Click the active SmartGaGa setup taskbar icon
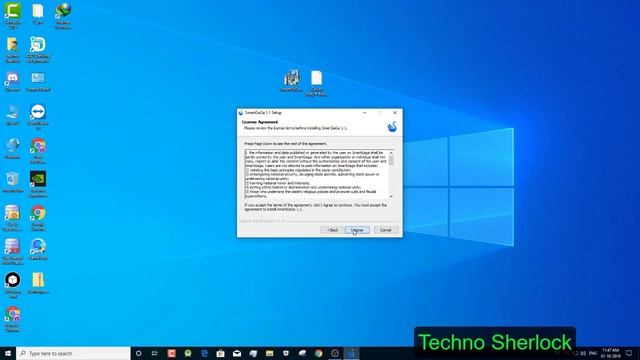The image size is (640, 360). [x=351, y=353]
